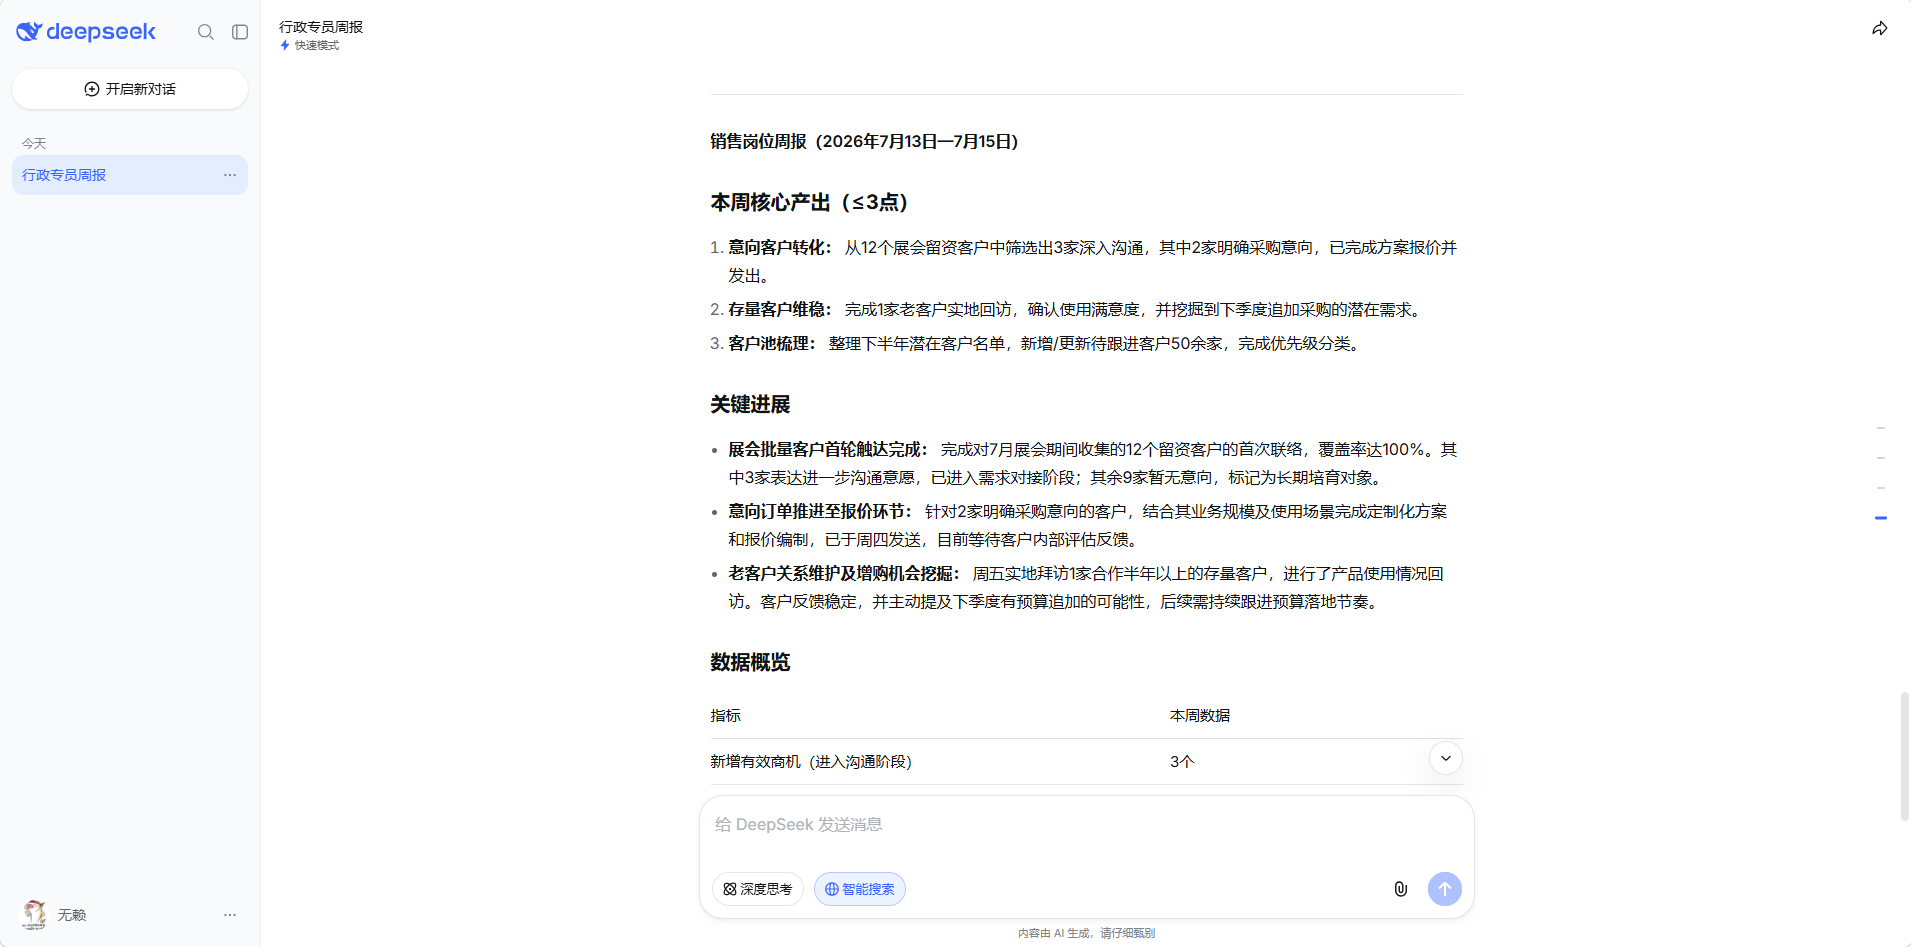Attach a file with the paperclip icon

[1401, 889]
